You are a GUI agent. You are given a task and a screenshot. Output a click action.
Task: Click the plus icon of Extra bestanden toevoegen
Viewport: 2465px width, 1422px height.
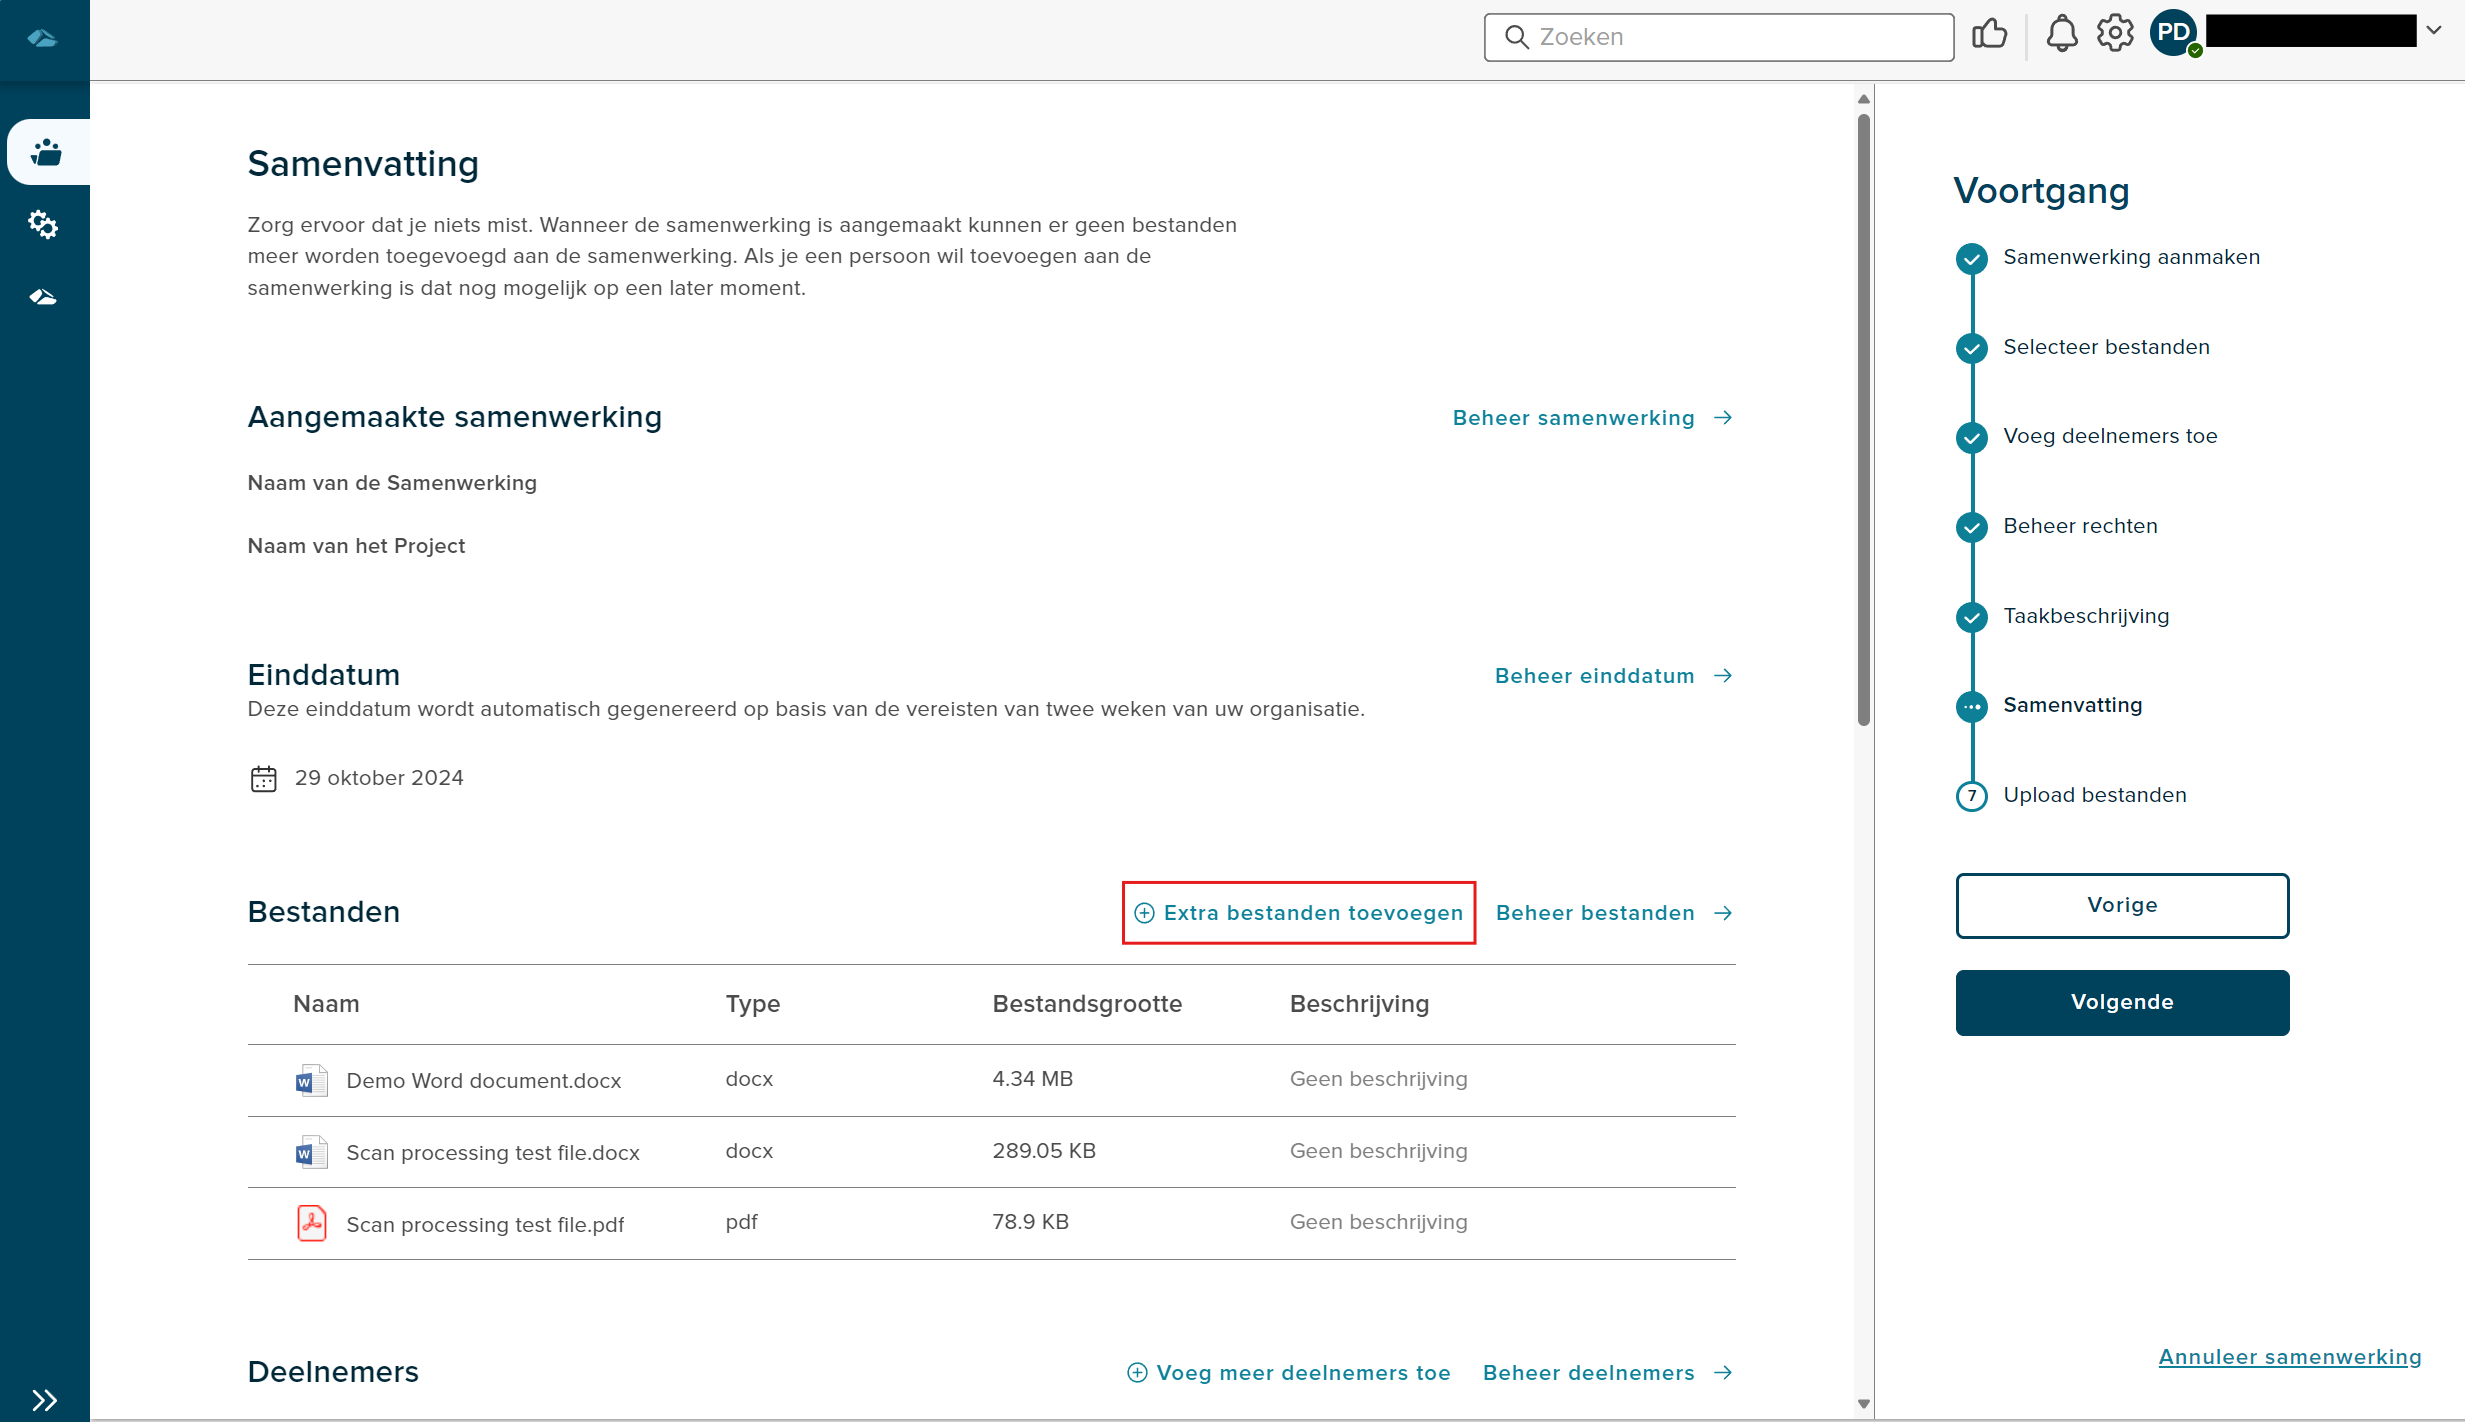1144,913
